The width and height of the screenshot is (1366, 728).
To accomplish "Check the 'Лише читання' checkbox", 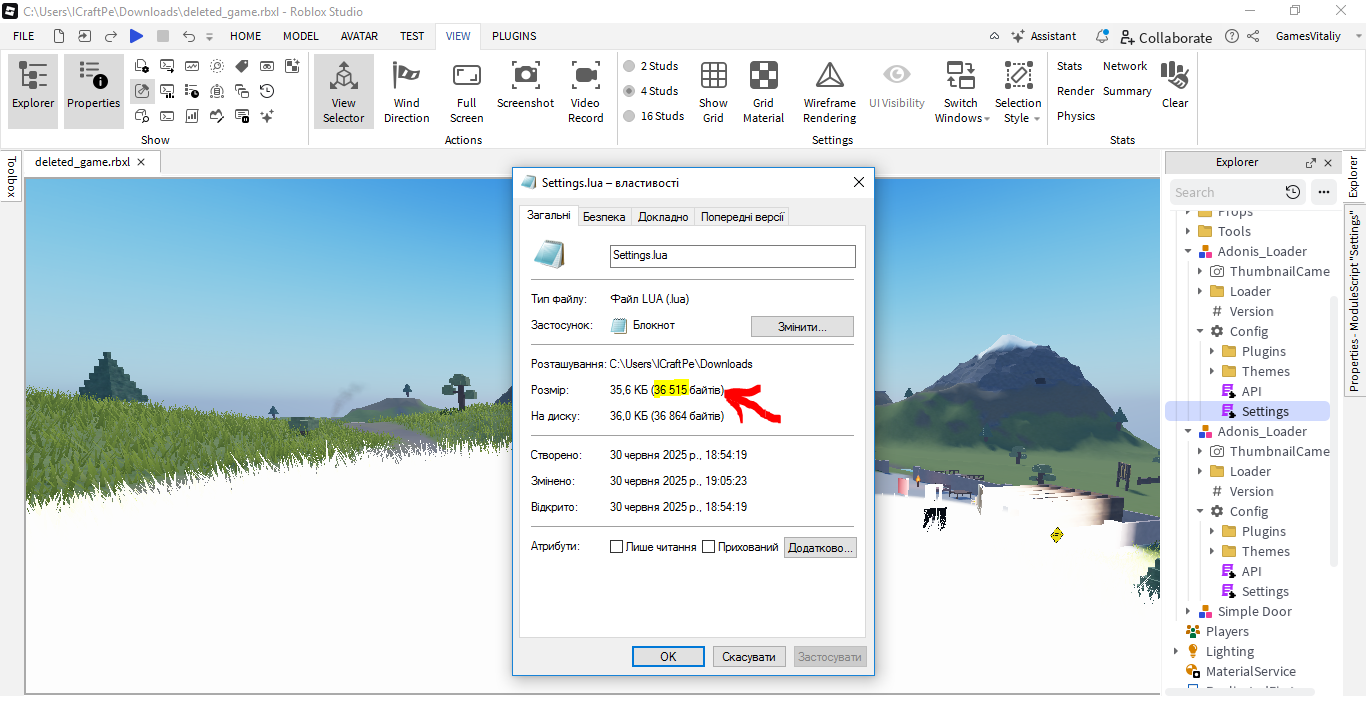I will coord(616,547).
